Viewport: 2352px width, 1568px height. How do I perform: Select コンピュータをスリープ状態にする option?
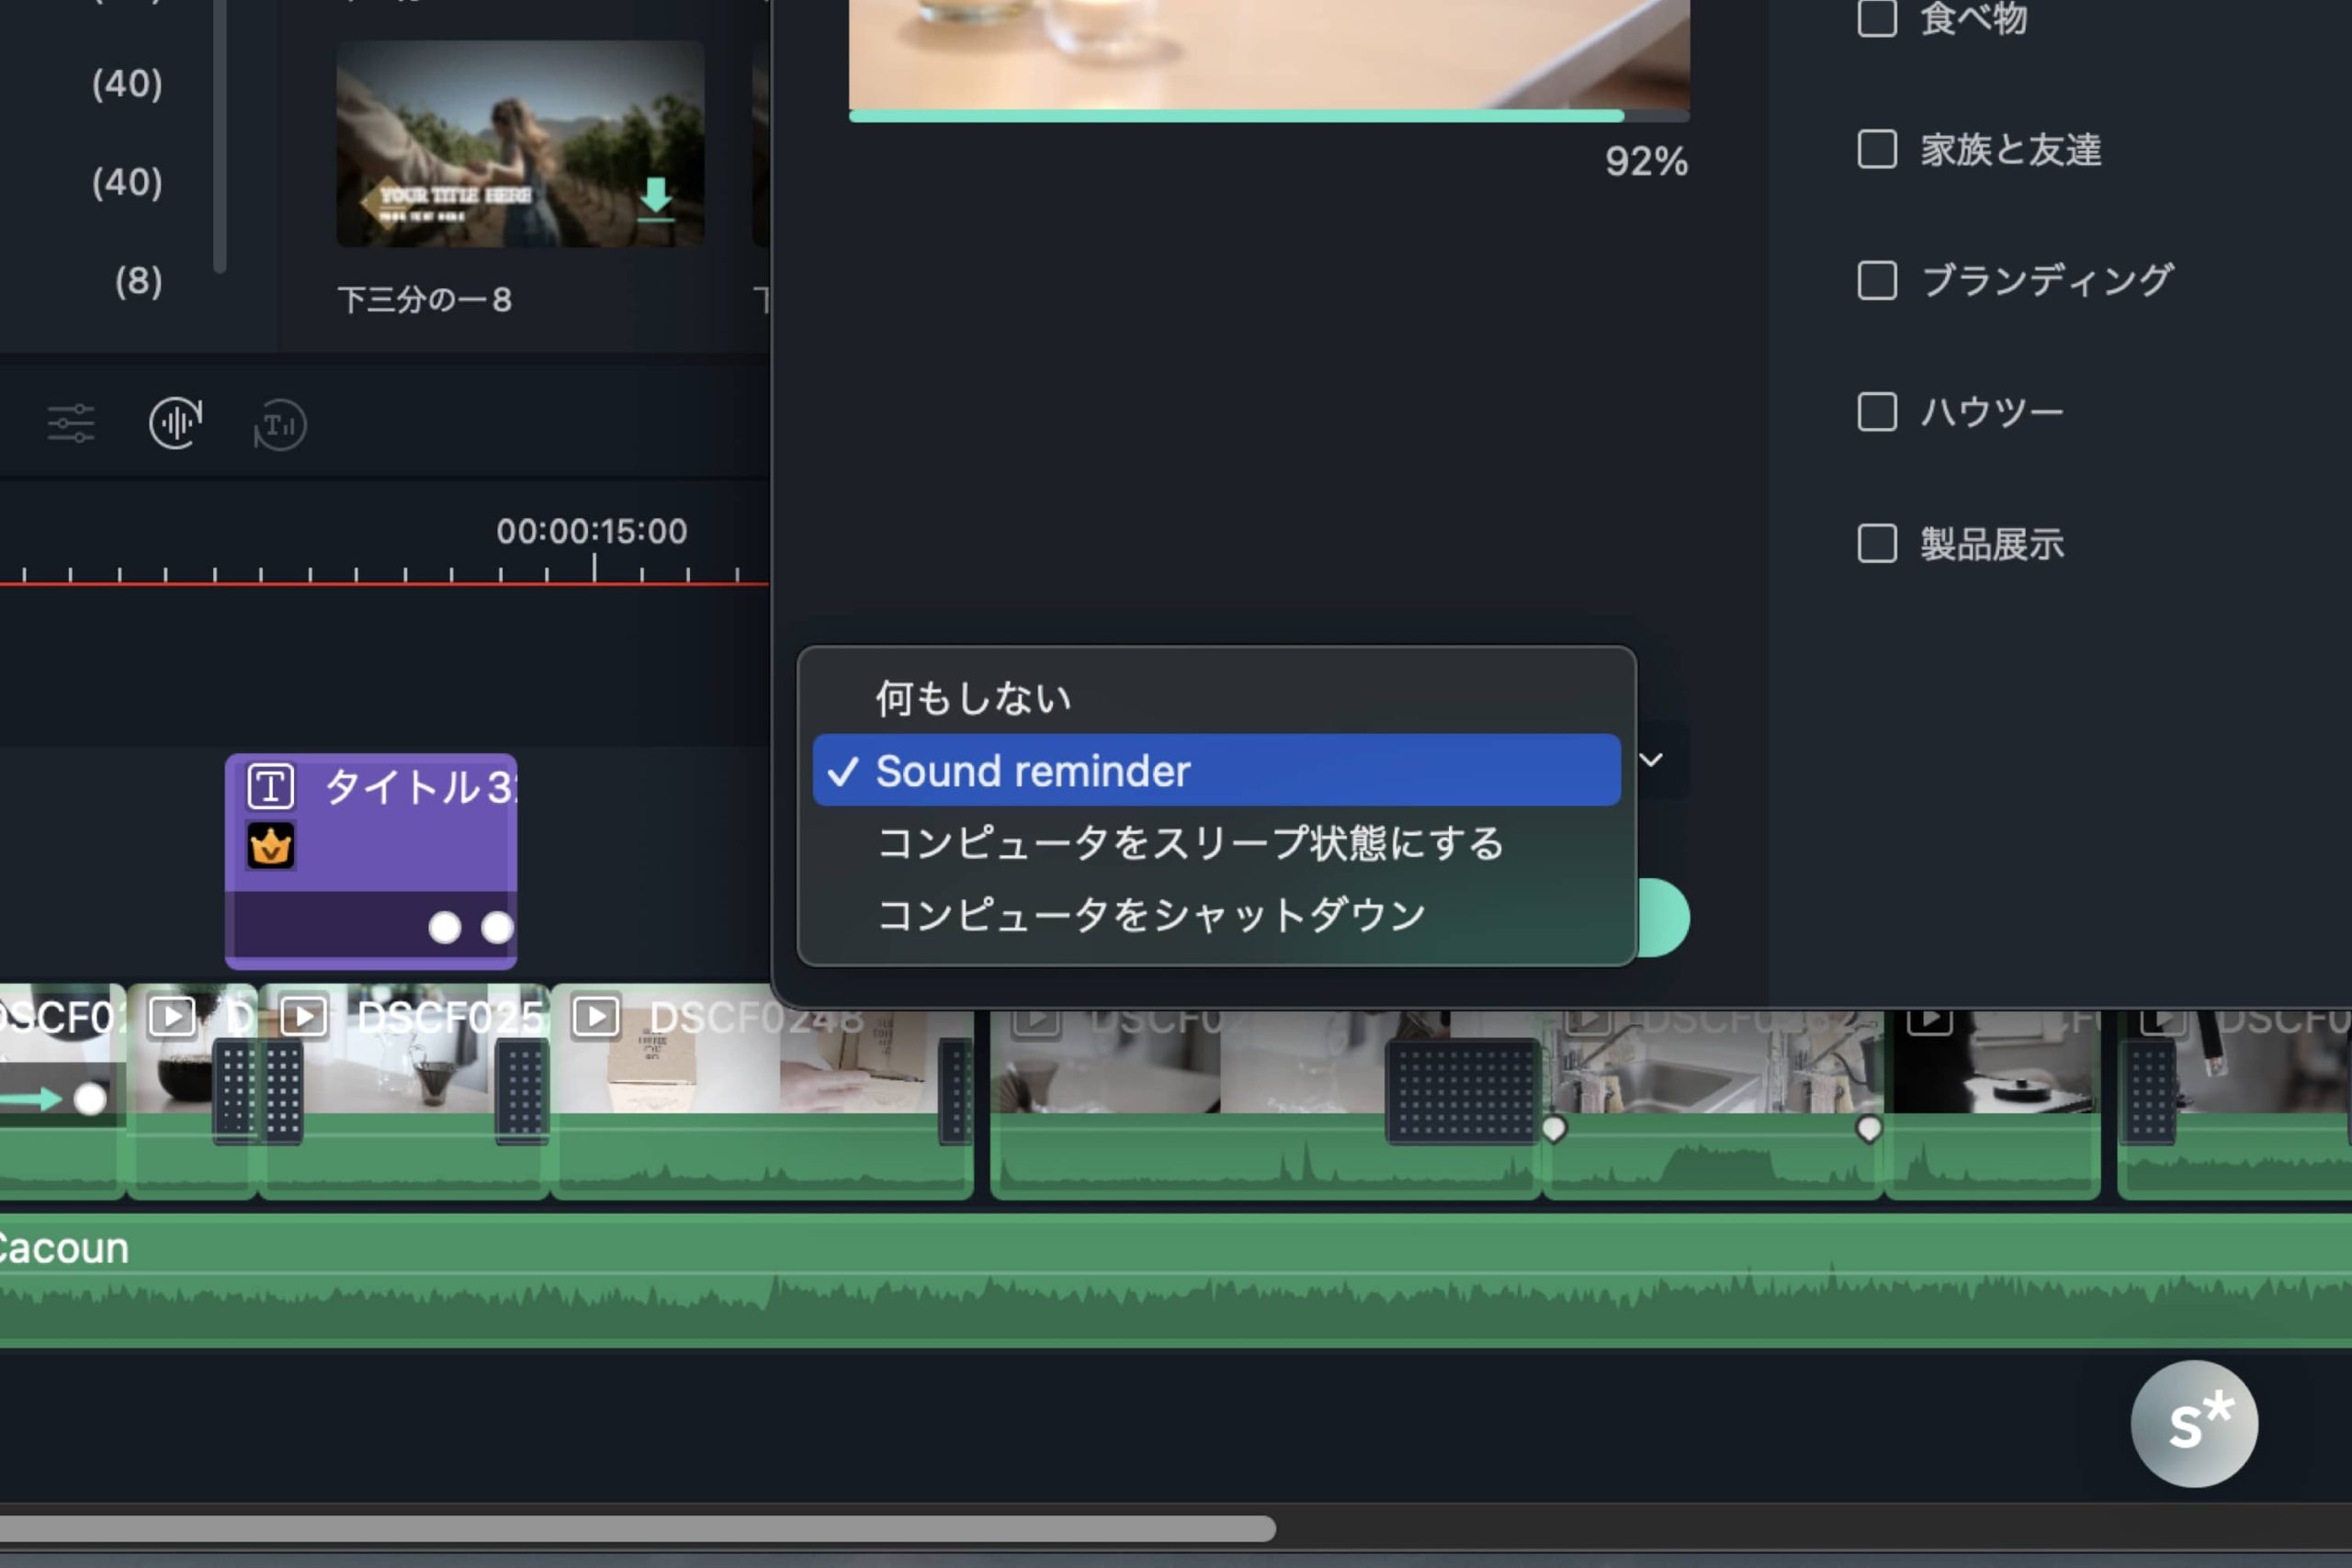[1189, 843]
